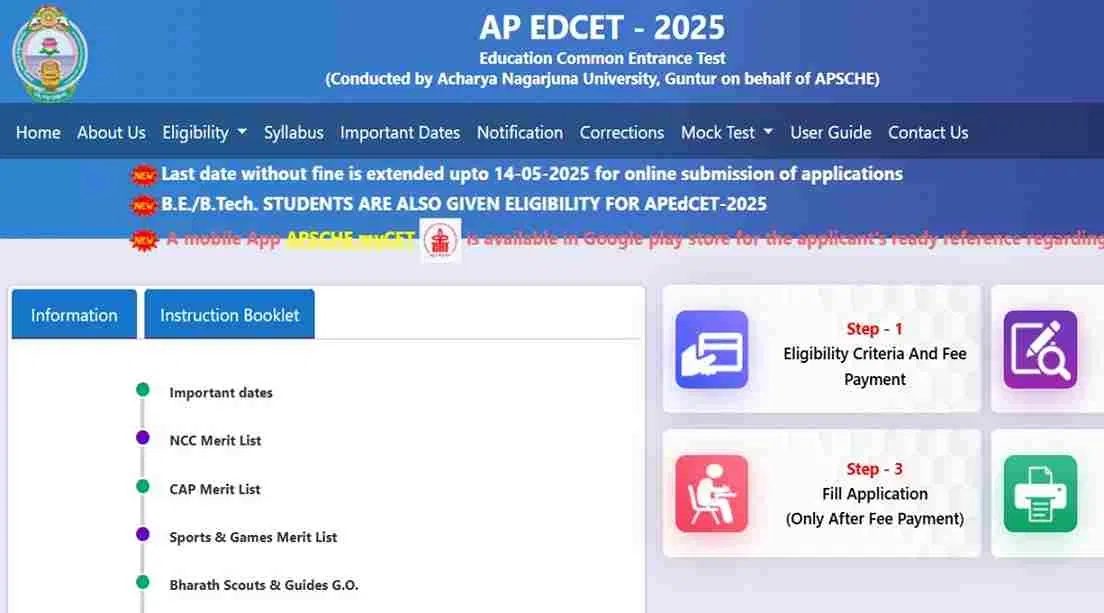This screenshot has width=1104, height=613.
Task: Switch to the Instruction Booklet tab
Action: [229, 315]
